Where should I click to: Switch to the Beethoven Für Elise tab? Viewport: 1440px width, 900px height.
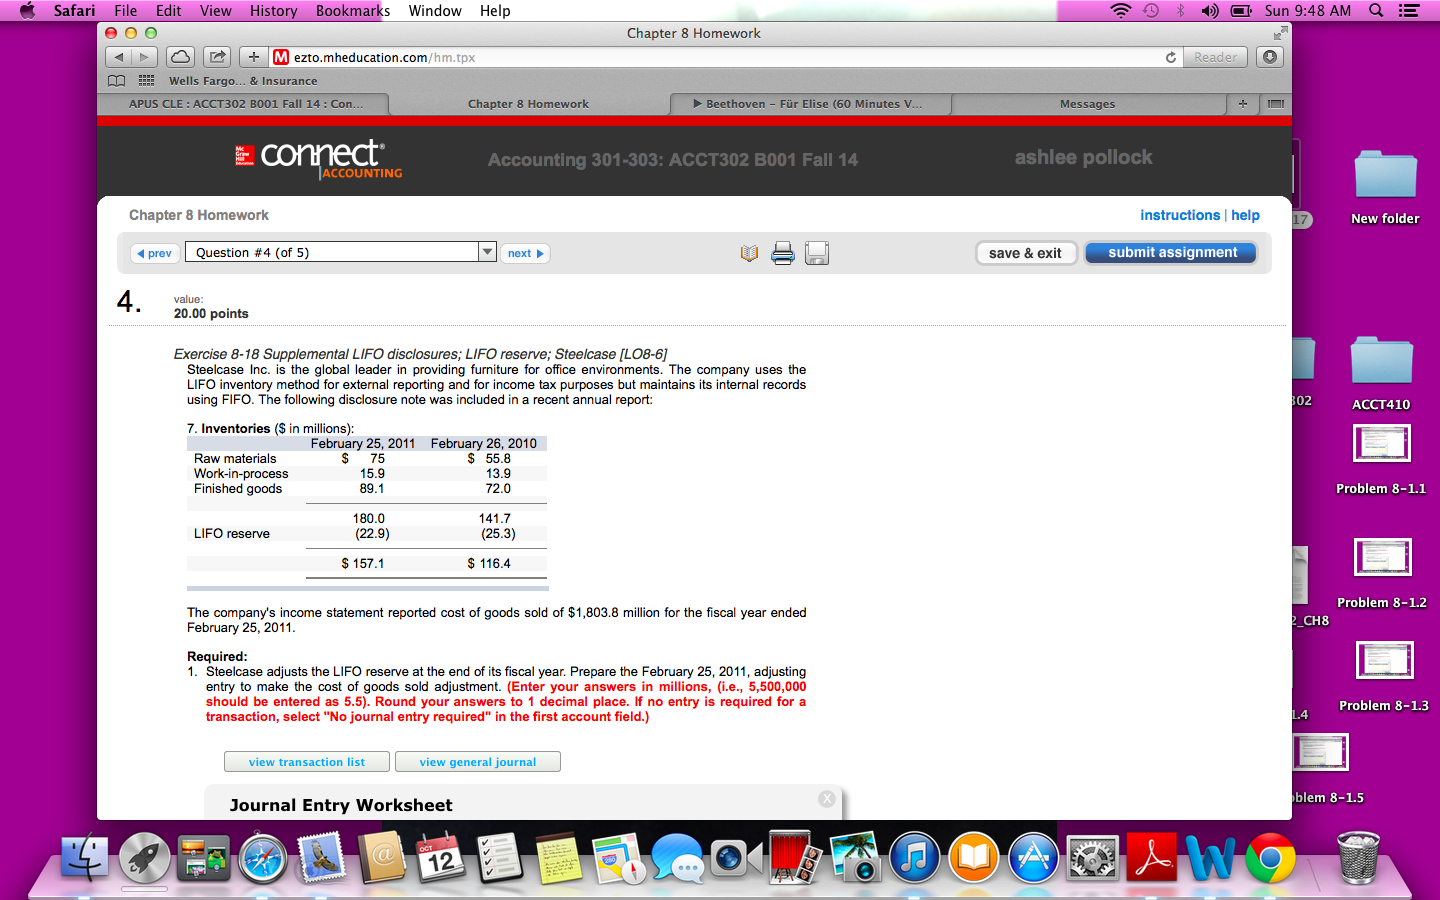[811, 104]
